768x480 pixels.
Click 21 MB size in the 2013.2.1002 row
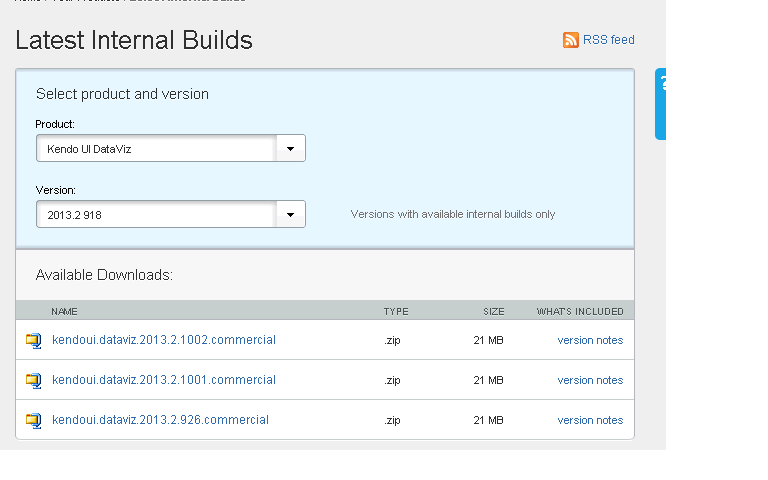pyautogui.click(x=488, y=340)
